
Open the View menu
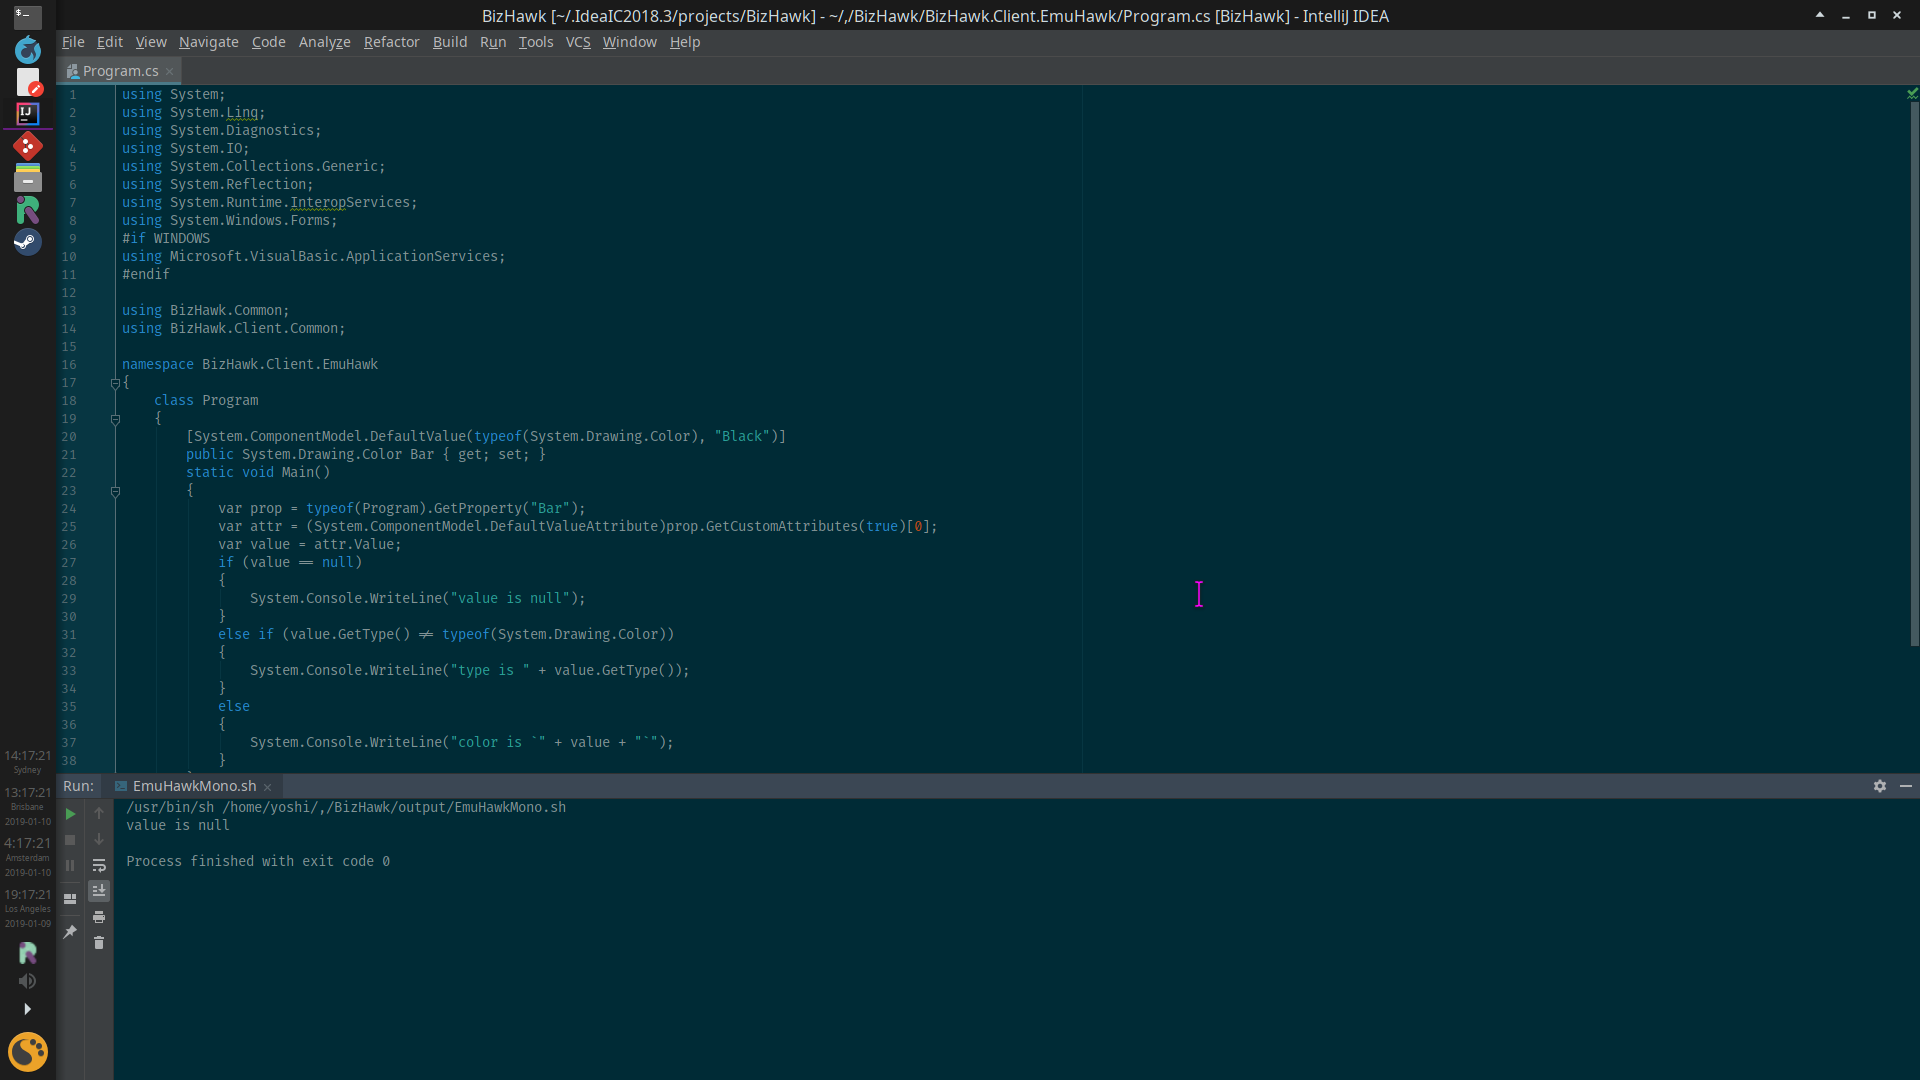(x=151, y=42)
